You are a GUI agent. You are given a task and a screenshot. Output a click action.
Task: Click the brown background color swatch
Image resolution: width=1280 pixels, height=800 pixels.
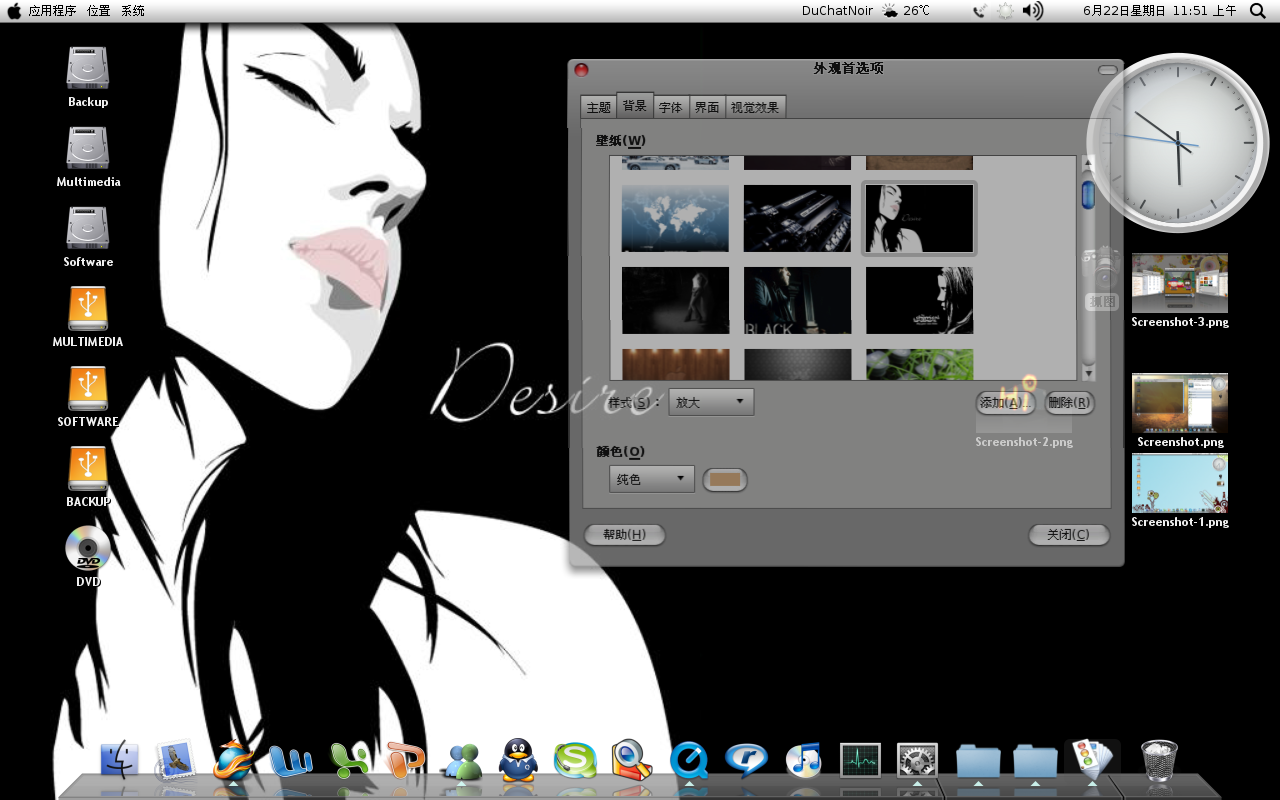(x=725, y=480)
